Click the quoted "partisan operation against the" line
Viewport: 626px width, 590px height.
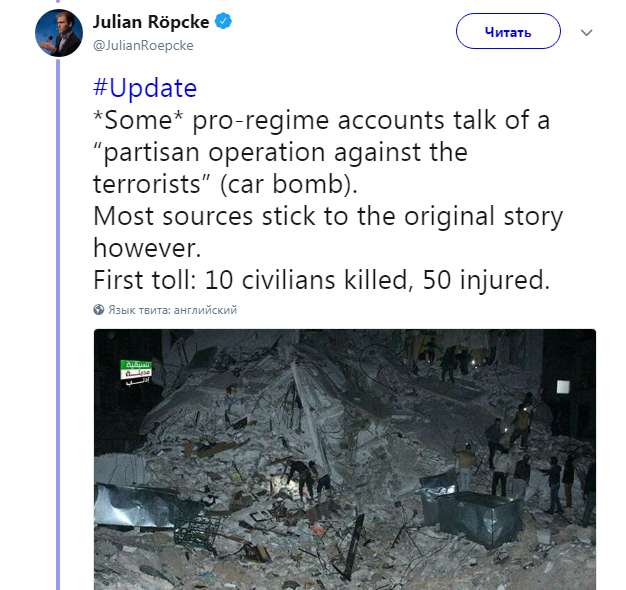click(280, 153)
